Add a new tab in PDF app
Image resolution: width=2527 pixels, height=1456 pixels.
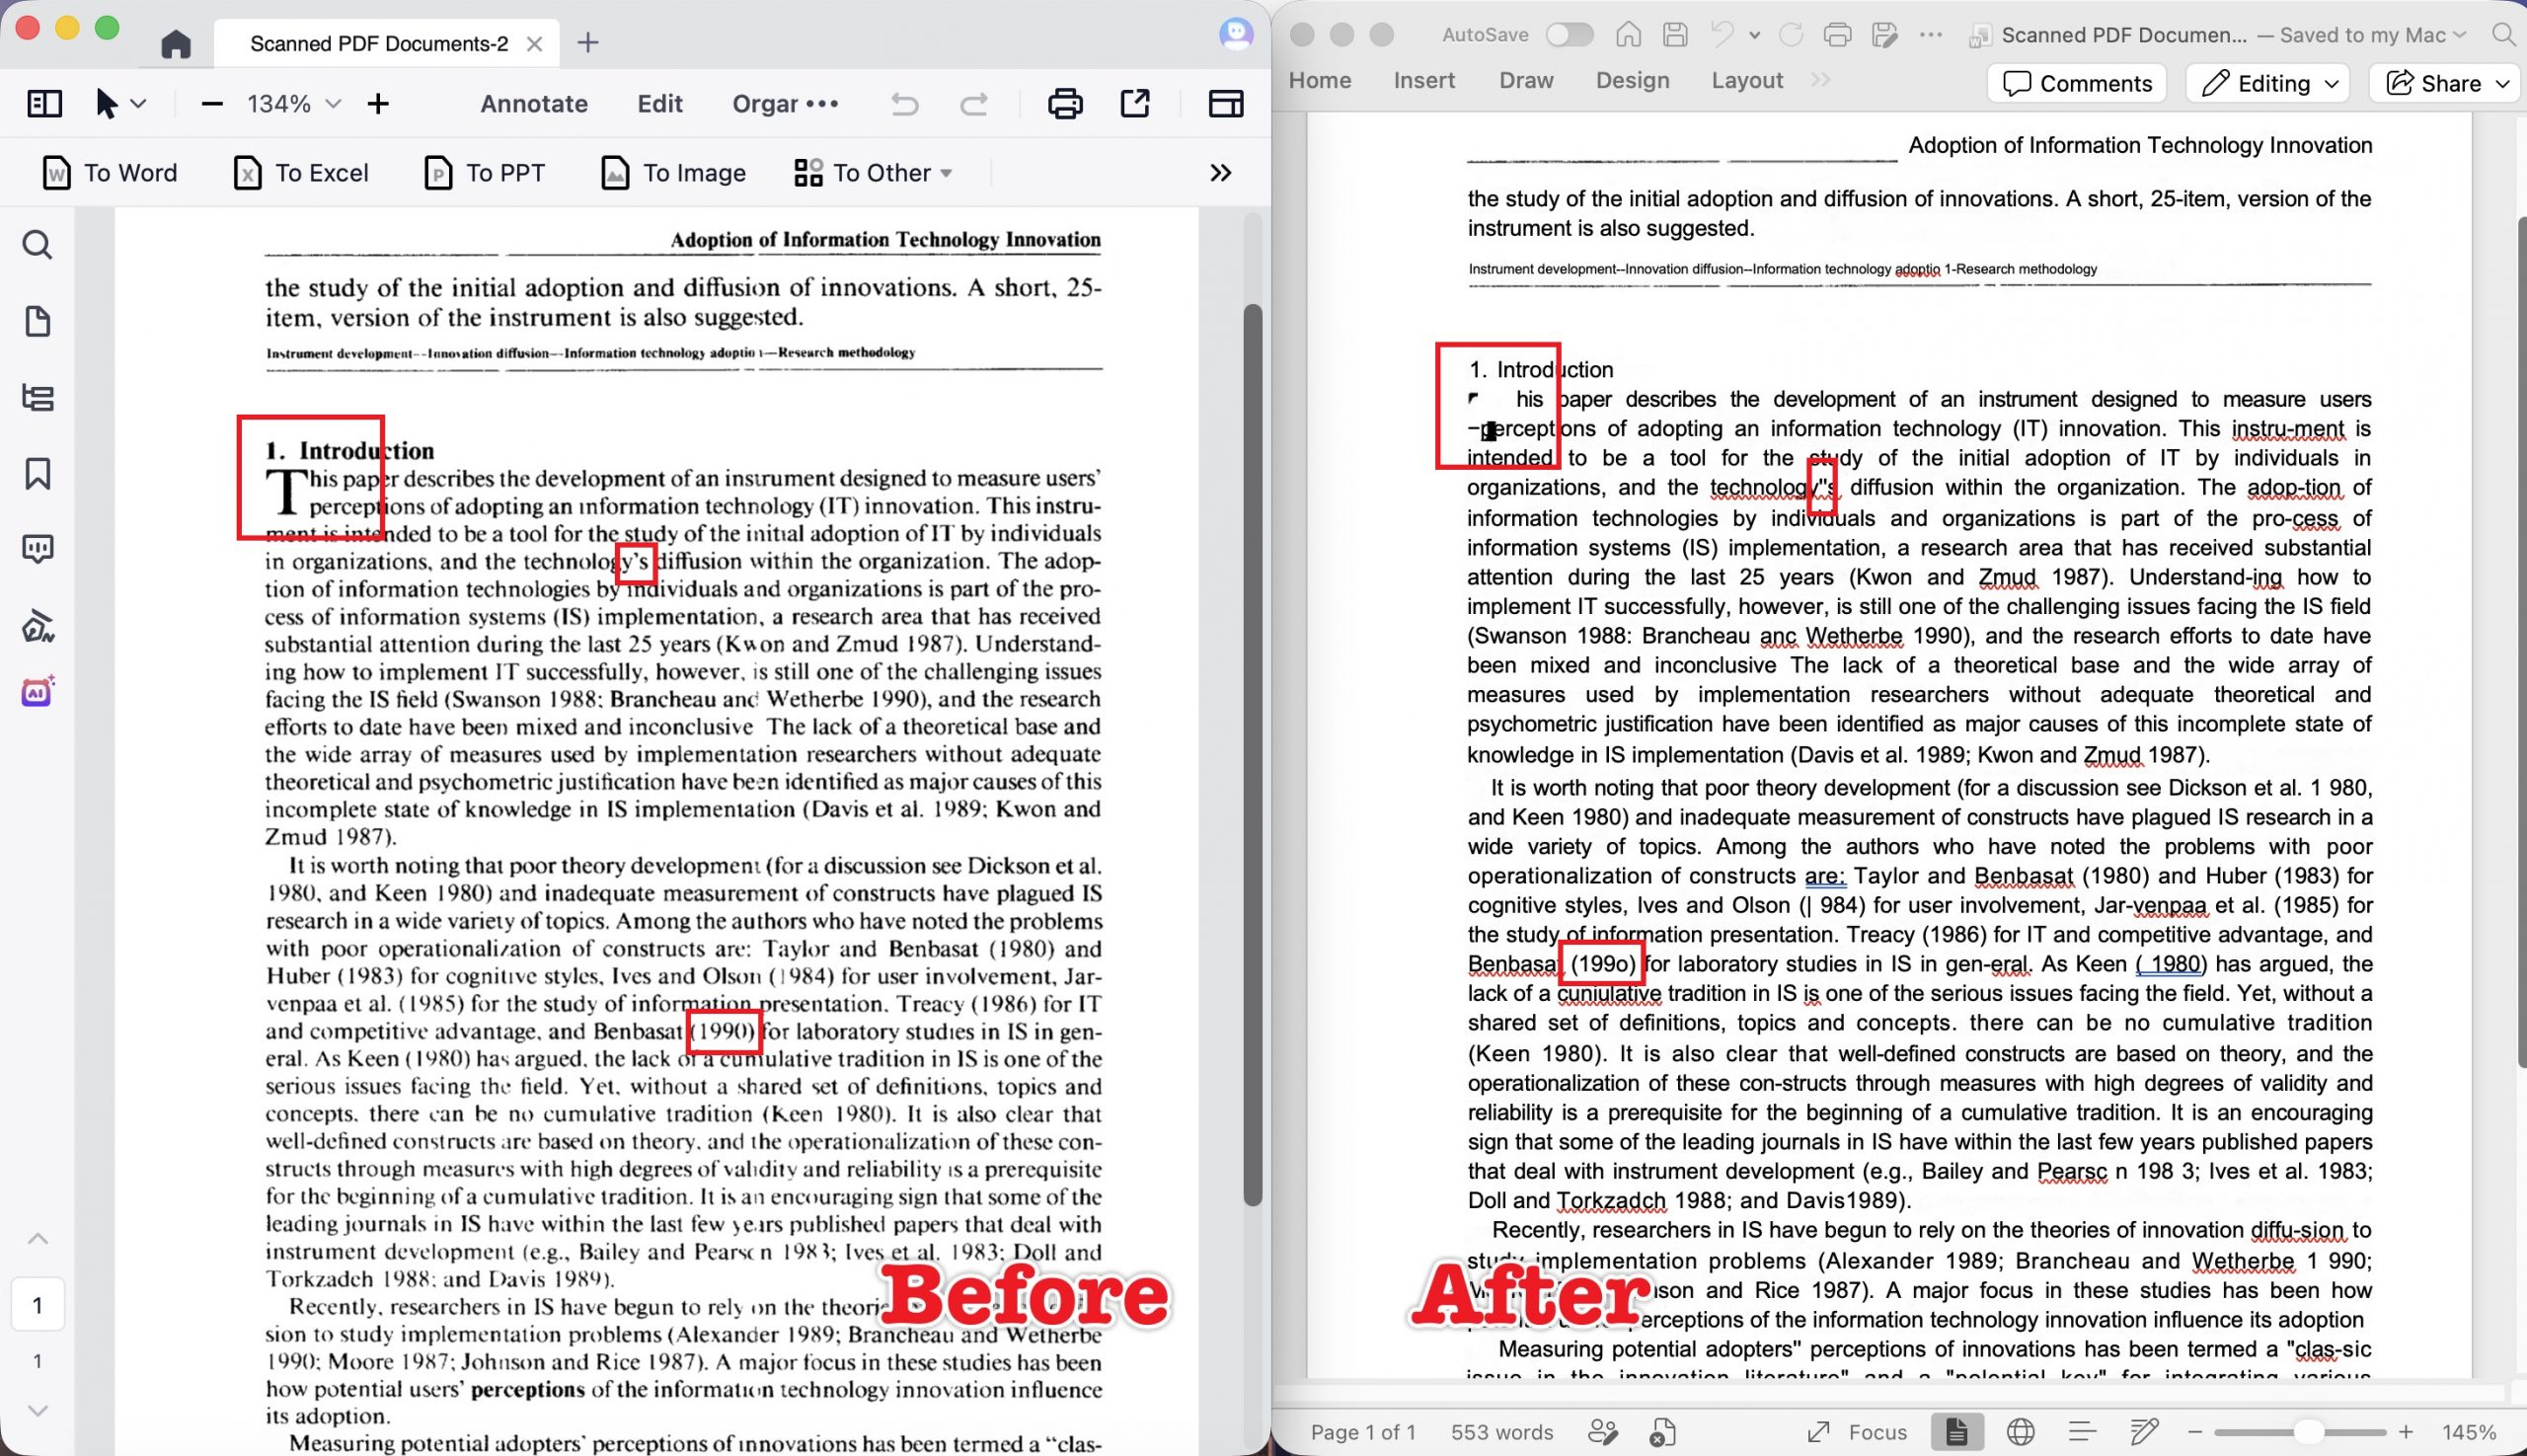[x=588, y=43]
